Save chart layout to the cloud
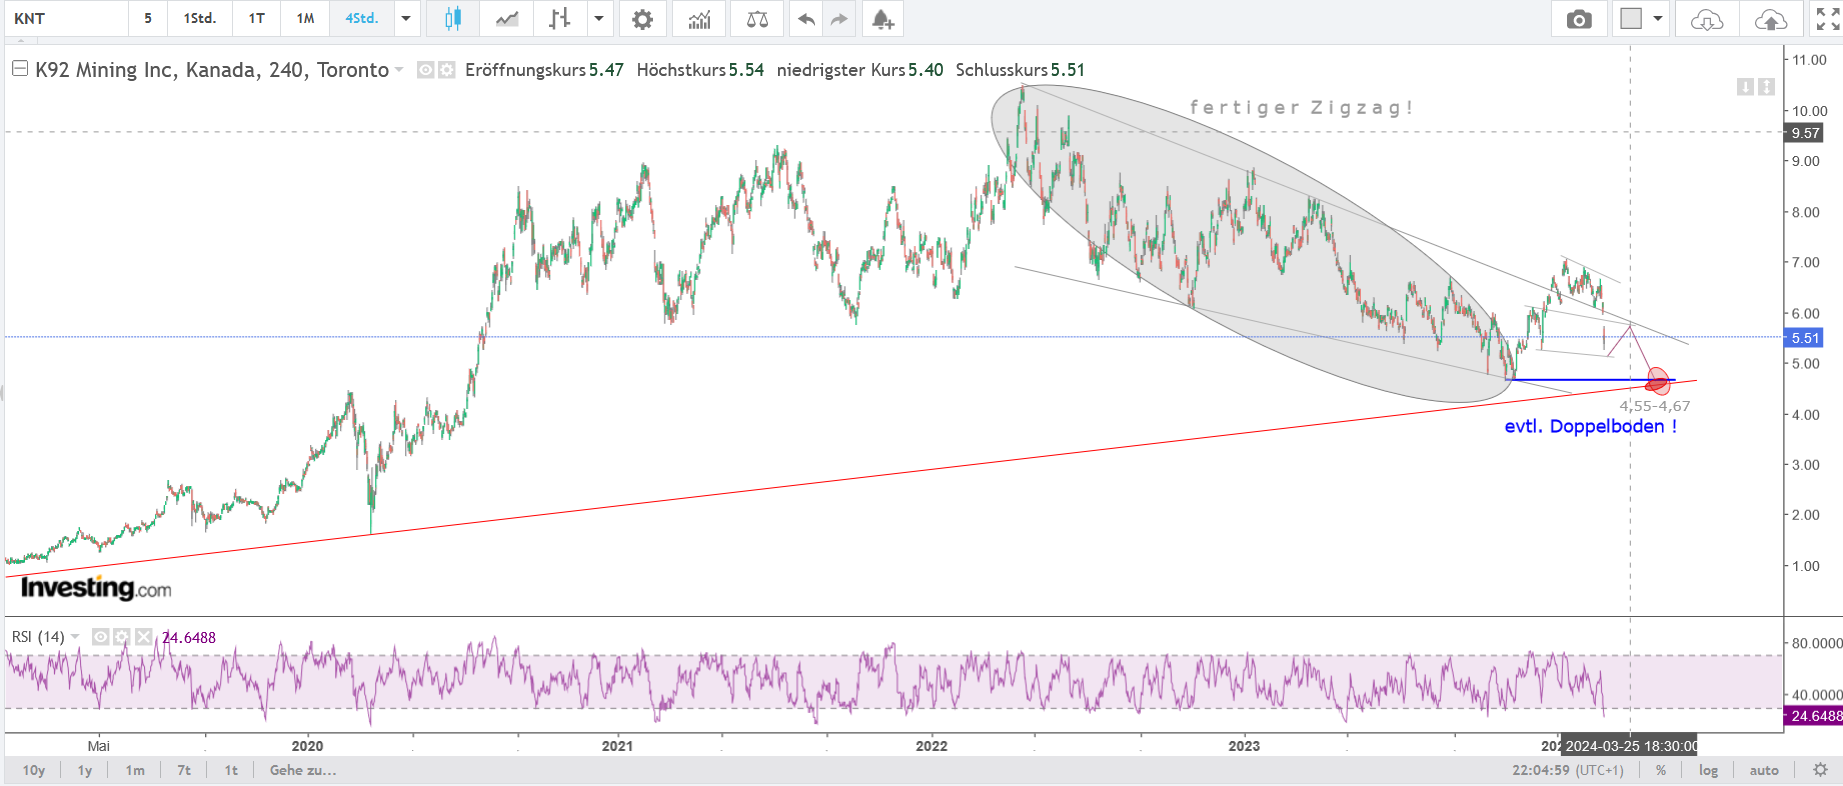The height and width of the screenshot is (786, 1843). 1770,19
